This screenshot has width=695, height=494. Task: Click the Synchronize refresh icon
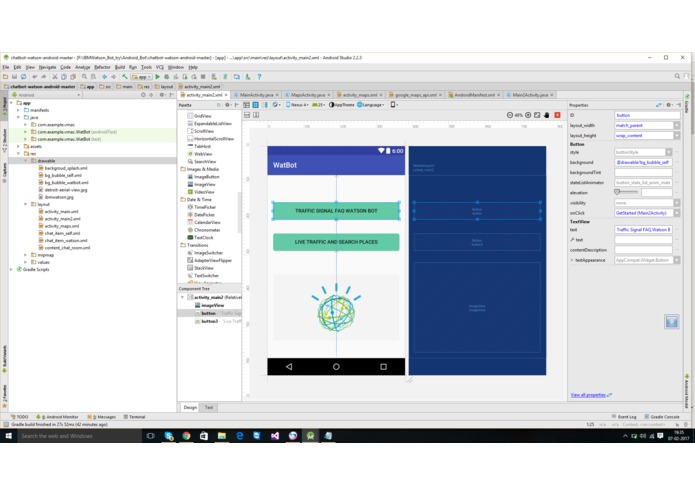pyautogui.click(x=23, y=77)
